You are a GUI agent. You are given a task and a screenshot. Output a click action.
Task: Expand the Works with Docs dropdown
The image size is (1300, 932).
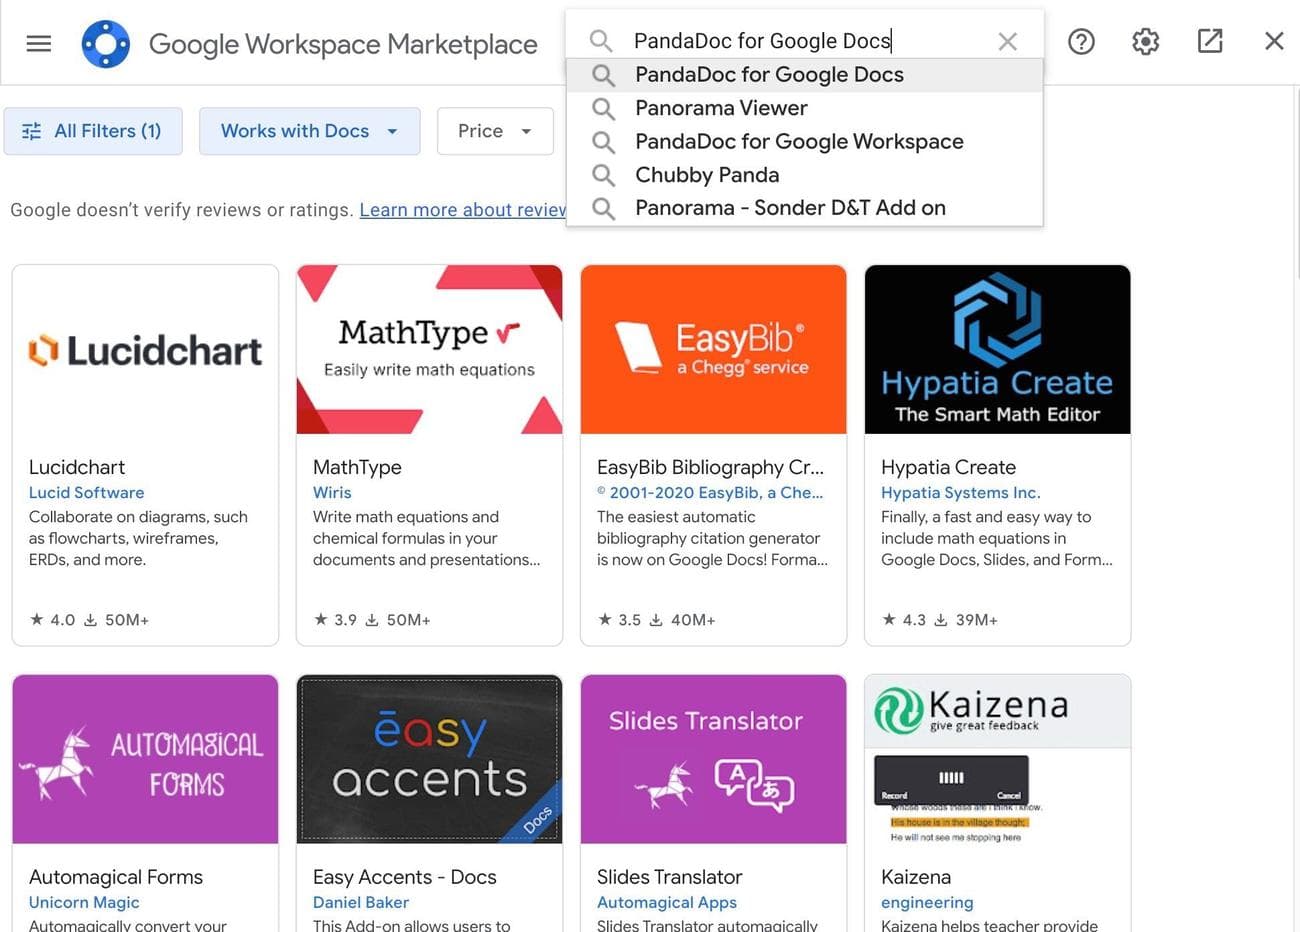(309, 131)
